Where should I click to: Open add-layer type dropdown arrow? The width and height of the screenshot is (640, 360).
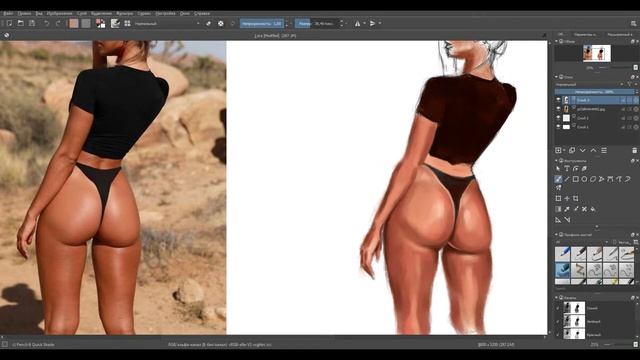tap(564, 150)
